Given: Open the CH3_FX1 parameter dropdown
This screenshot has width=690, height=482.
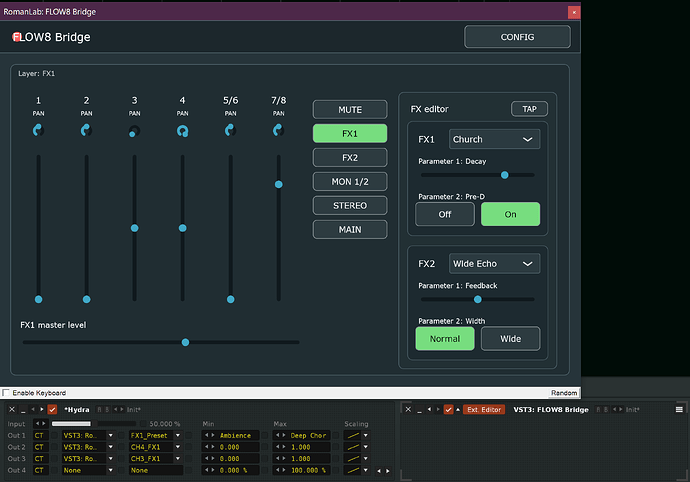Looking at the screenshot, I should (x=156, y=458).
